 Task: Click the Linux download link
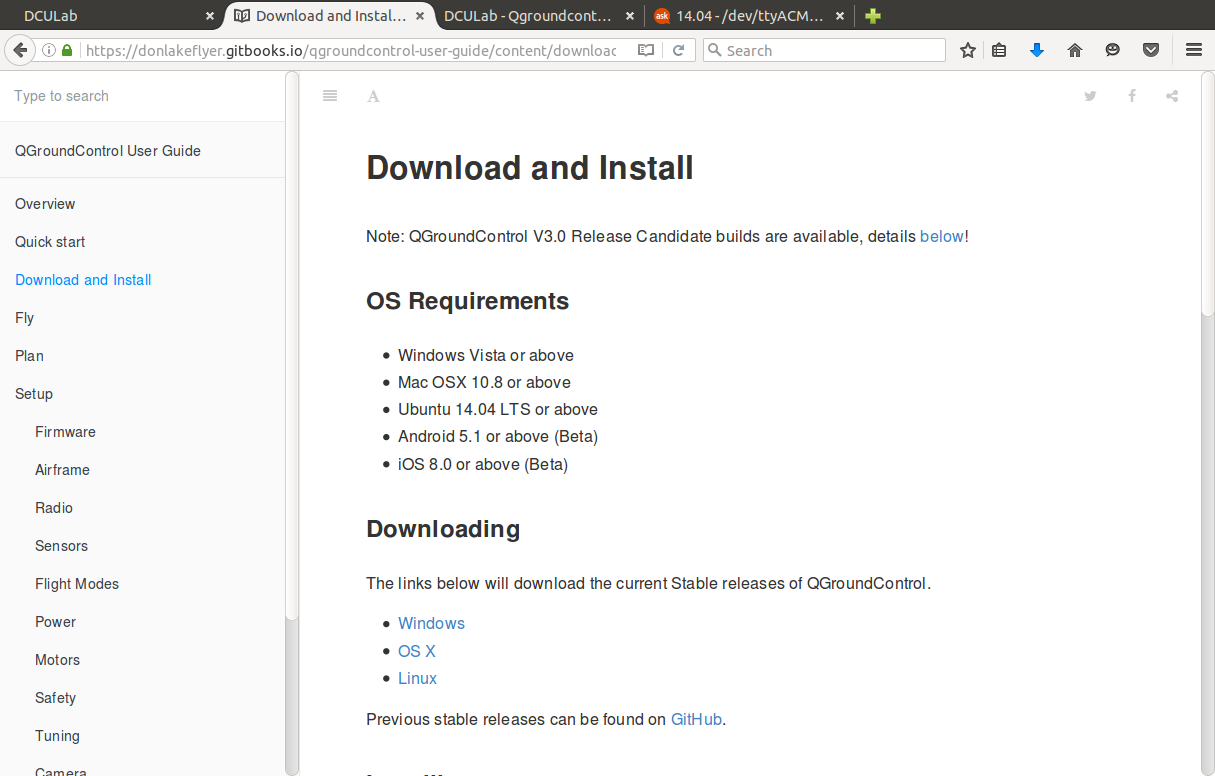click(417, 678)
